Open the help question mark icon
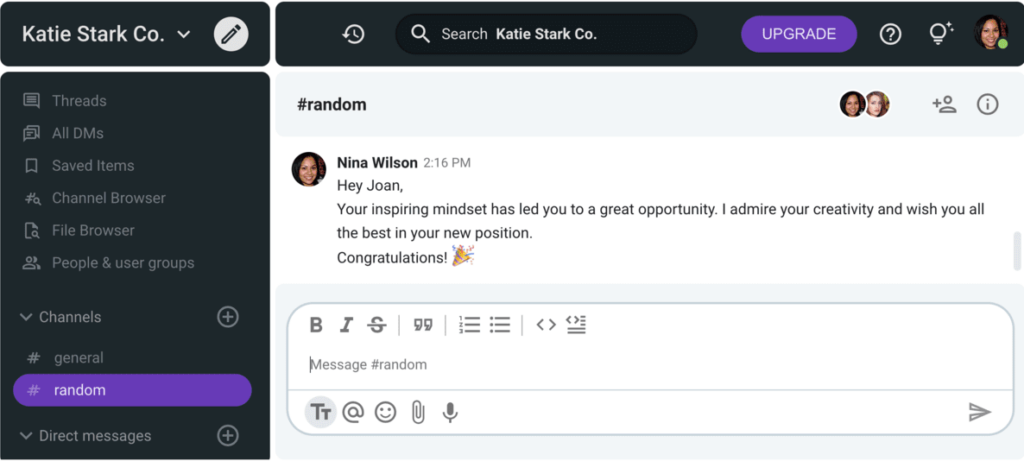Viewport: 1024px width, 461px height. 890,34
